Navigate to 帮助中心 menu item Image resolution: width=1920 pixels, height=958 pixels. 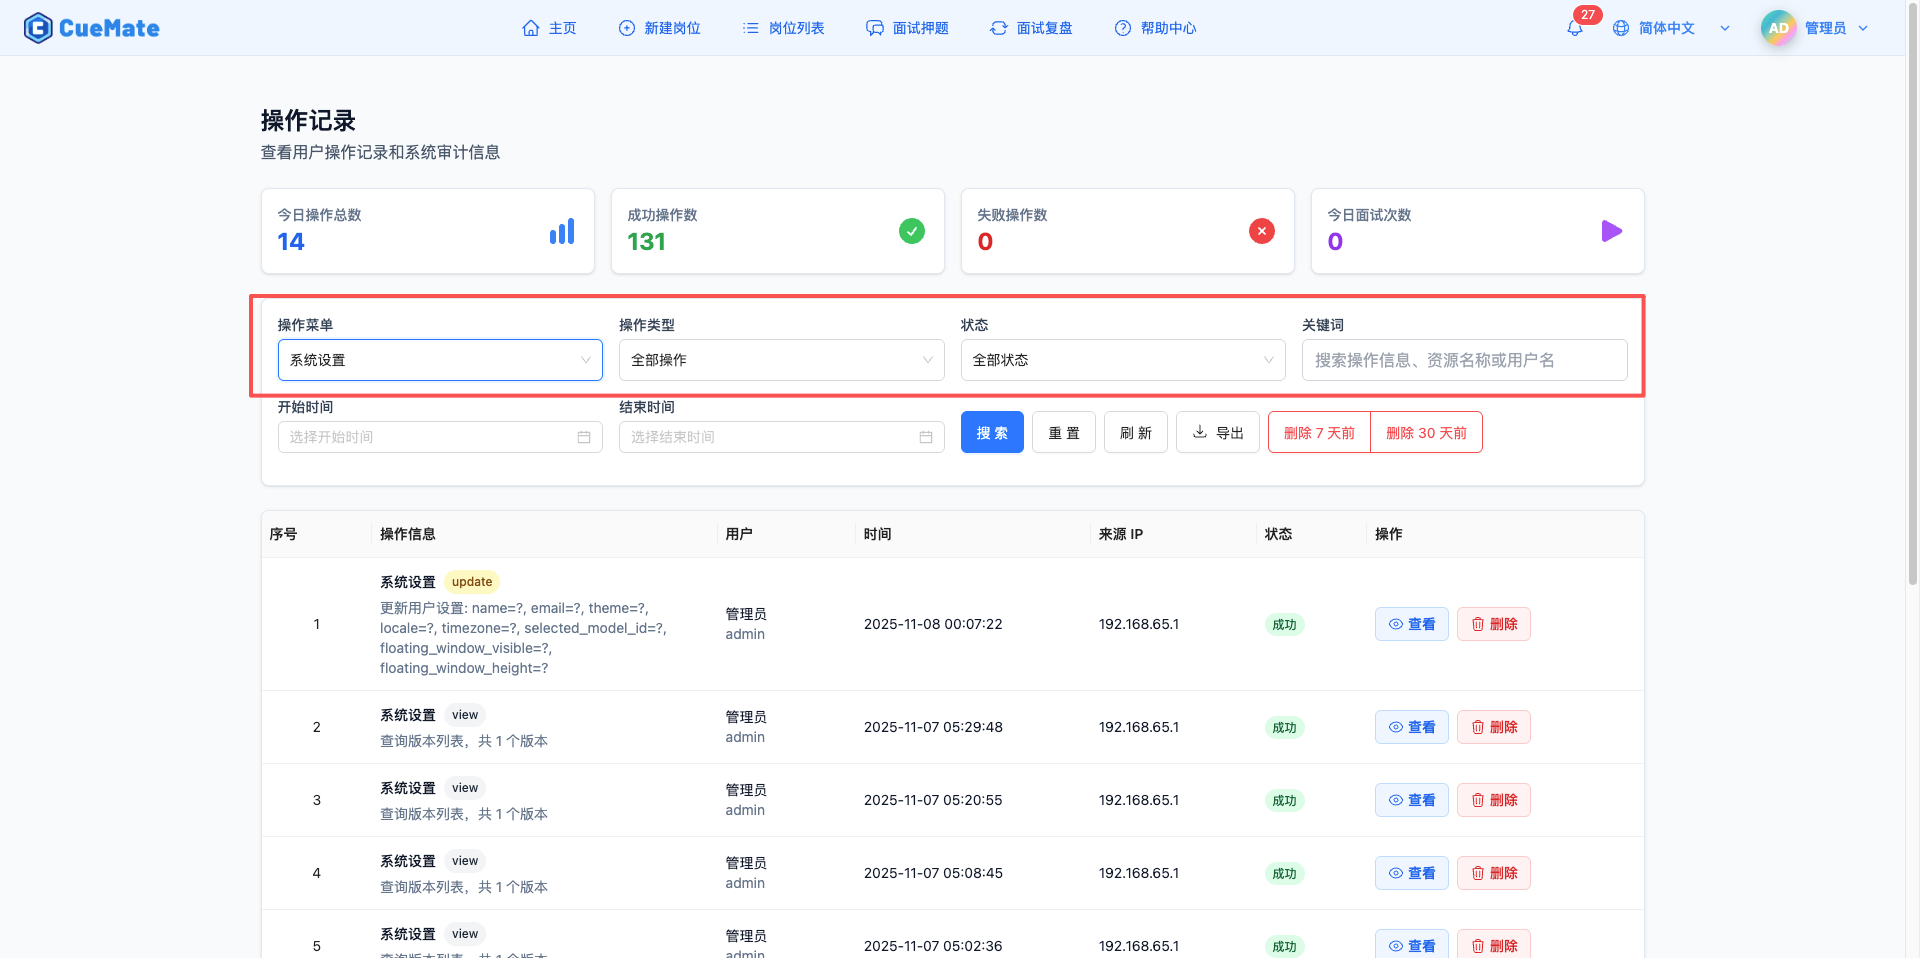tap(1156, 28)
